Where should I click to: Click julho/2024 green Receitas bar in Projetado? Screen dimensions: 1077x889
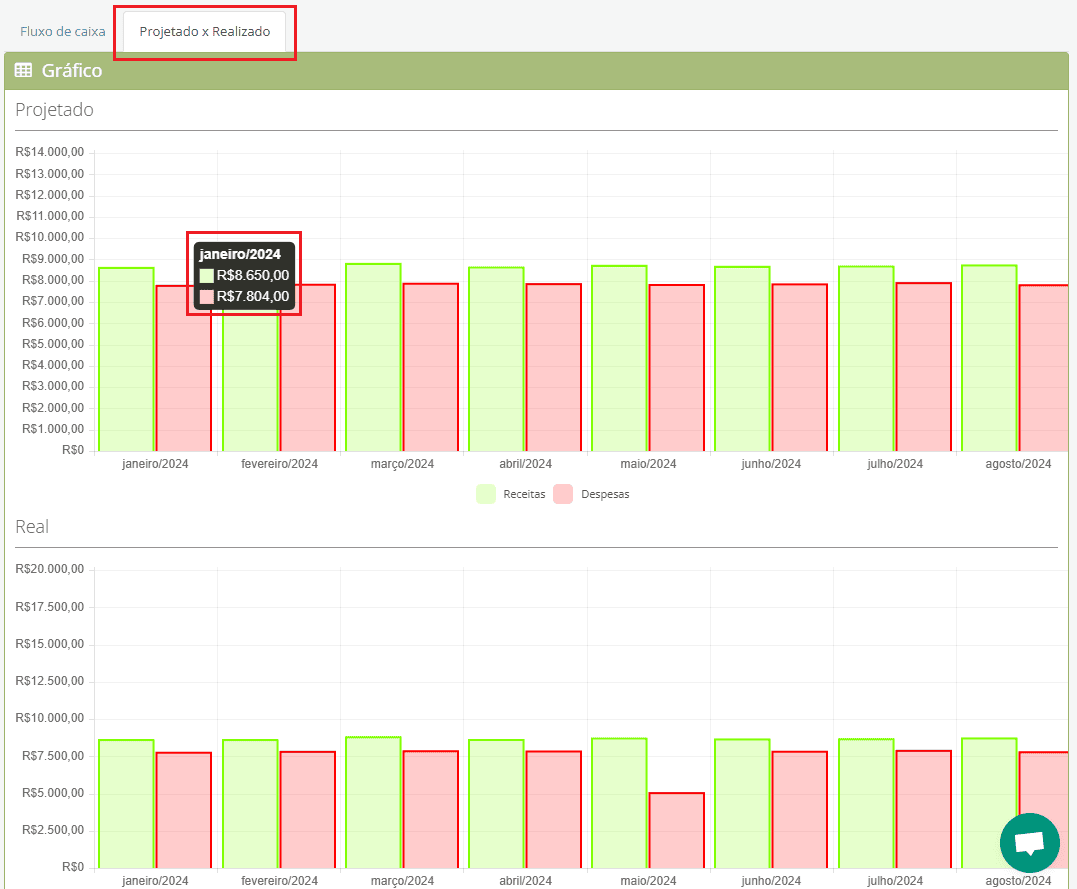point(866,359)
